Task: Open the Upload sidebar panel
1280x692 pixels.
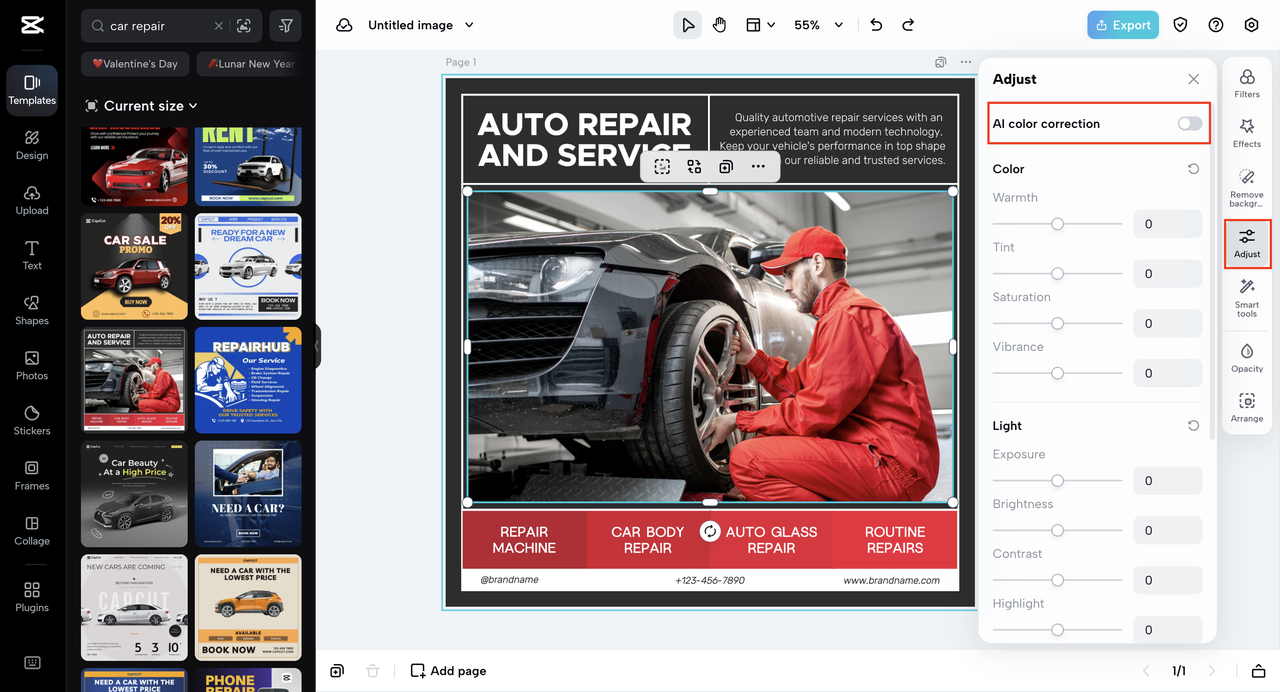Action: coord(32,200)
